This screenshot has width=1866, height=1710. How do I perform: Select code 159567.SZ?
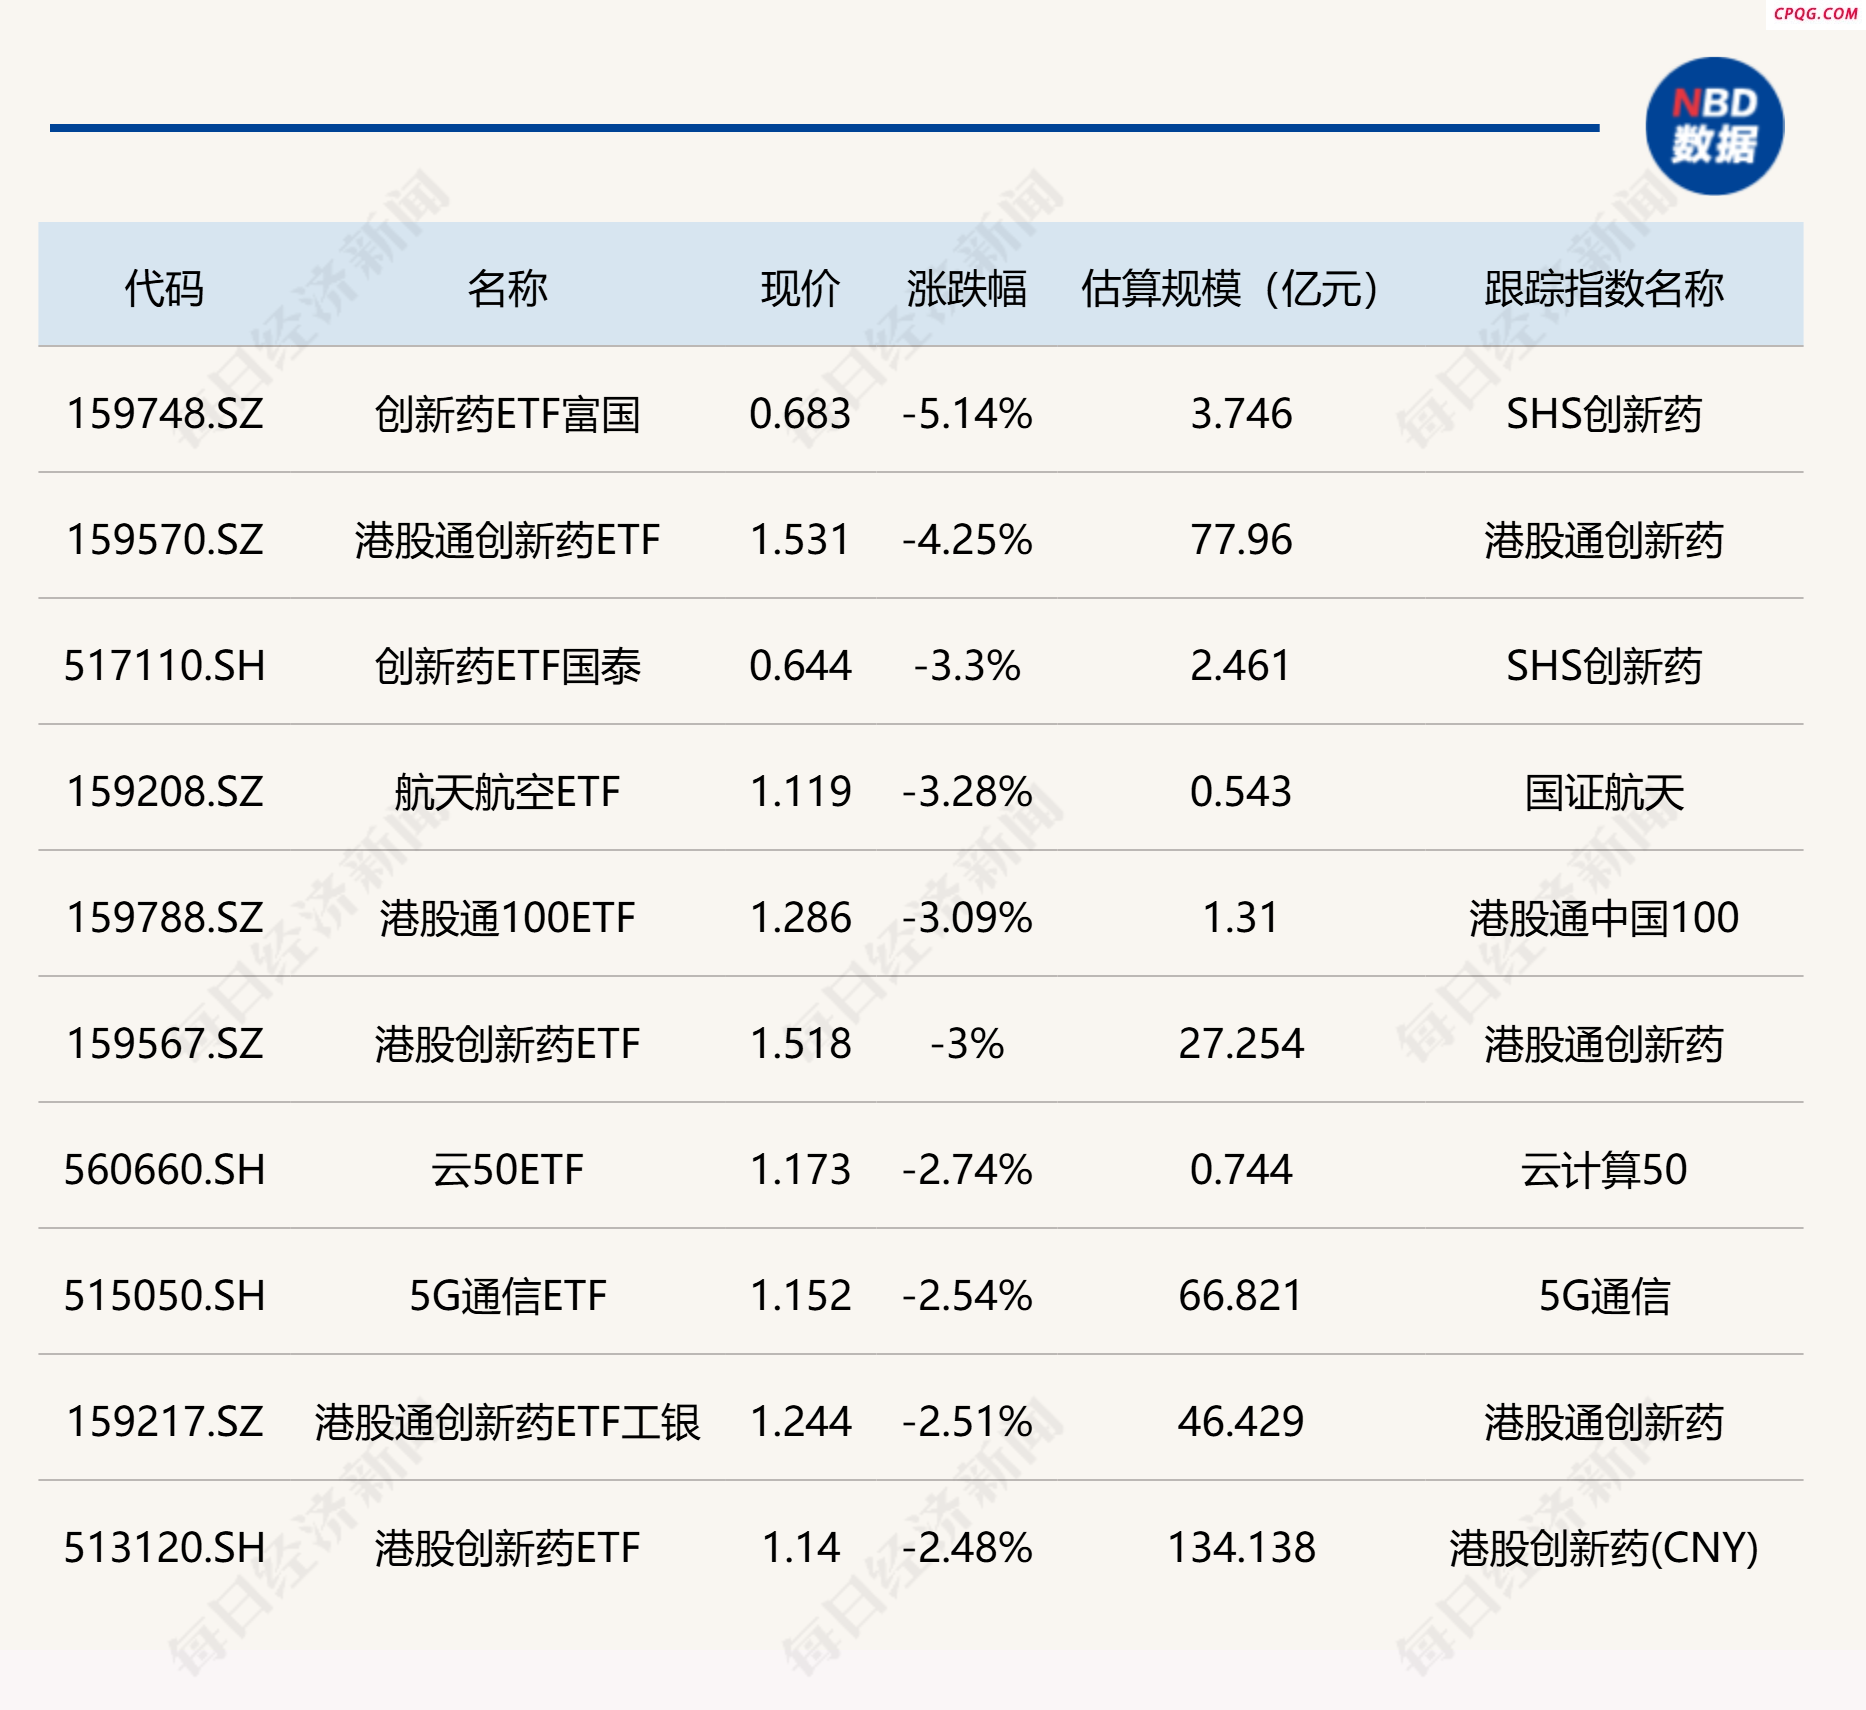[165, 1043]
